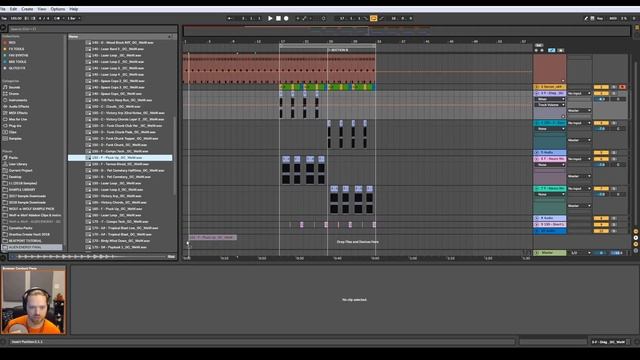Open the File menu
Screen dimensions: 640x360
2,9
